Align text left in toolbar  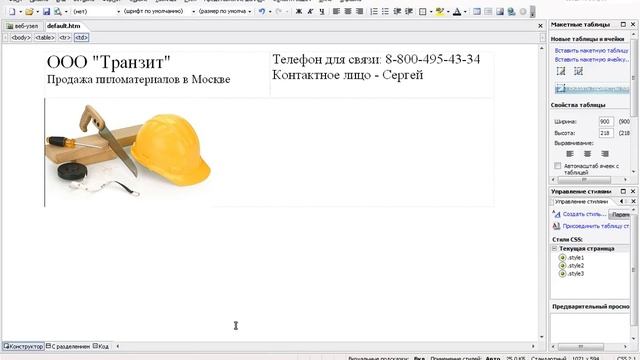(336, 12)
